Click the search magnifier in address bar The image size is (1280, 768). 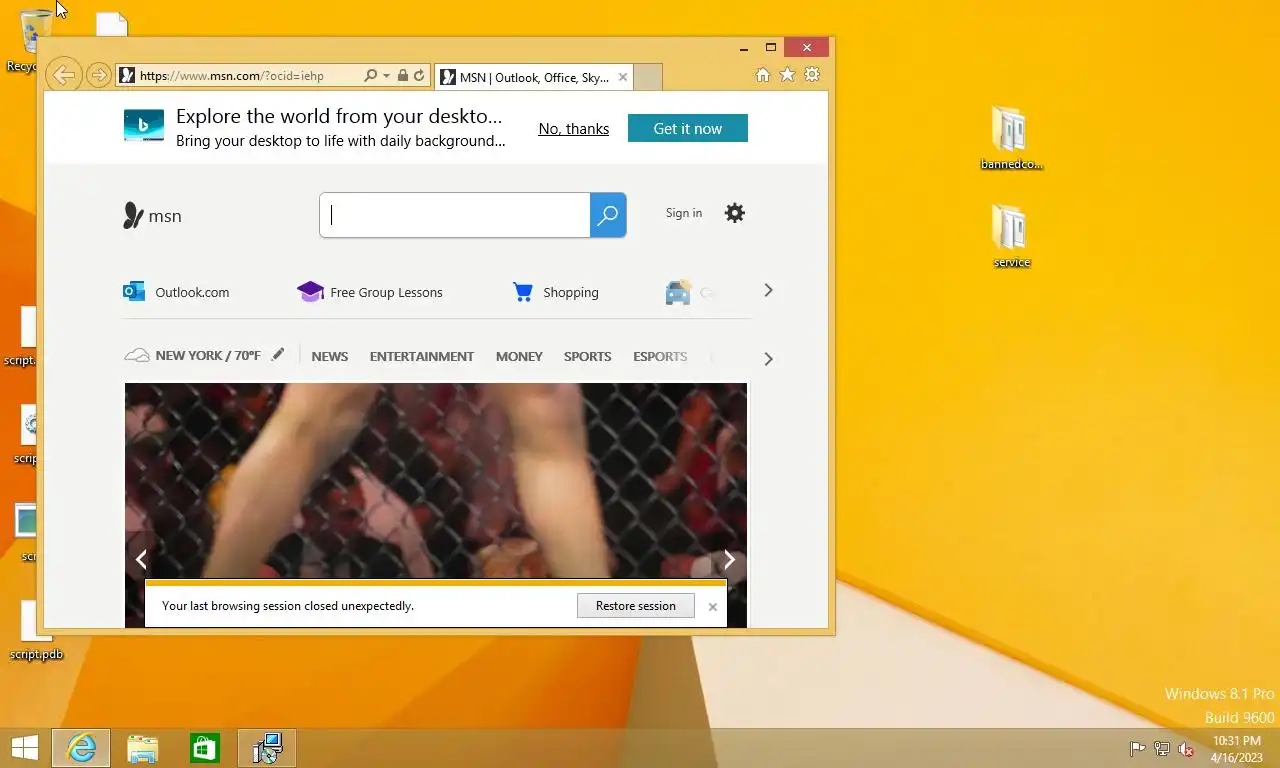coord(371,76)
